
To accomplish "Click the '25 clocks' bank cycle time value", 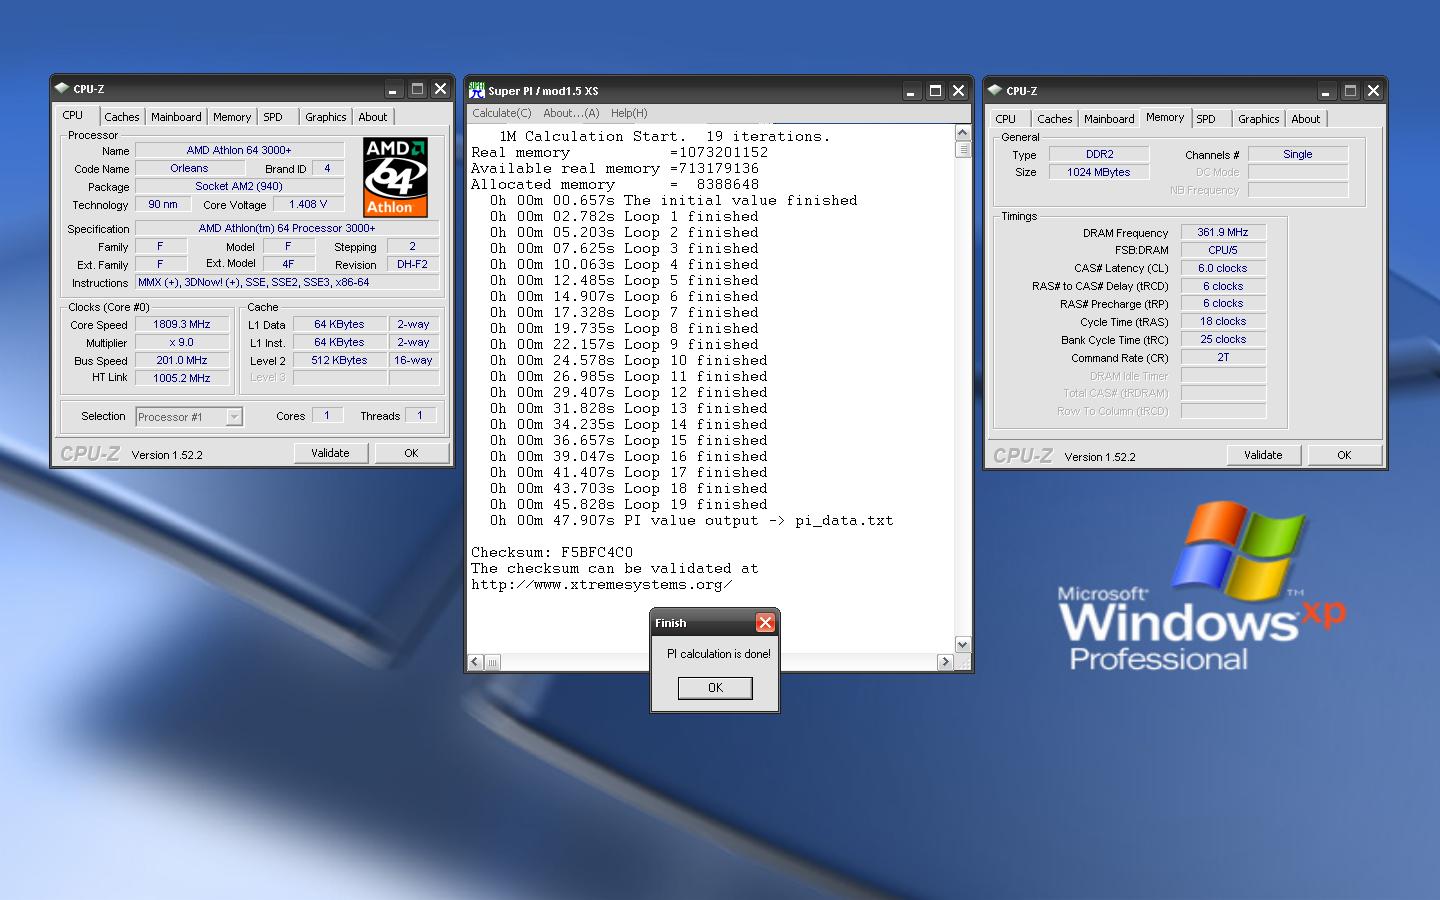I will pos(1223,339).
